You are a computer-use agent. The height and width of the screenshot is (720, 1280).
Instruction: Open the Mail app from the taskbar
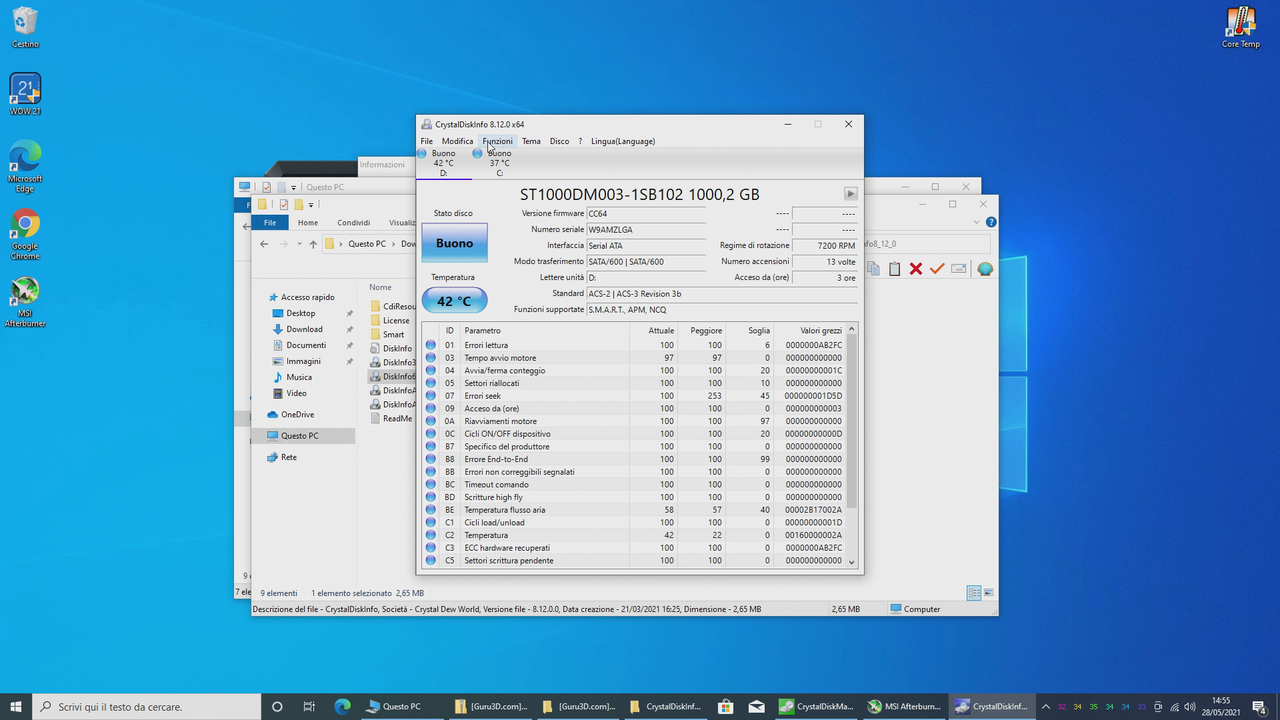[757, 706]
